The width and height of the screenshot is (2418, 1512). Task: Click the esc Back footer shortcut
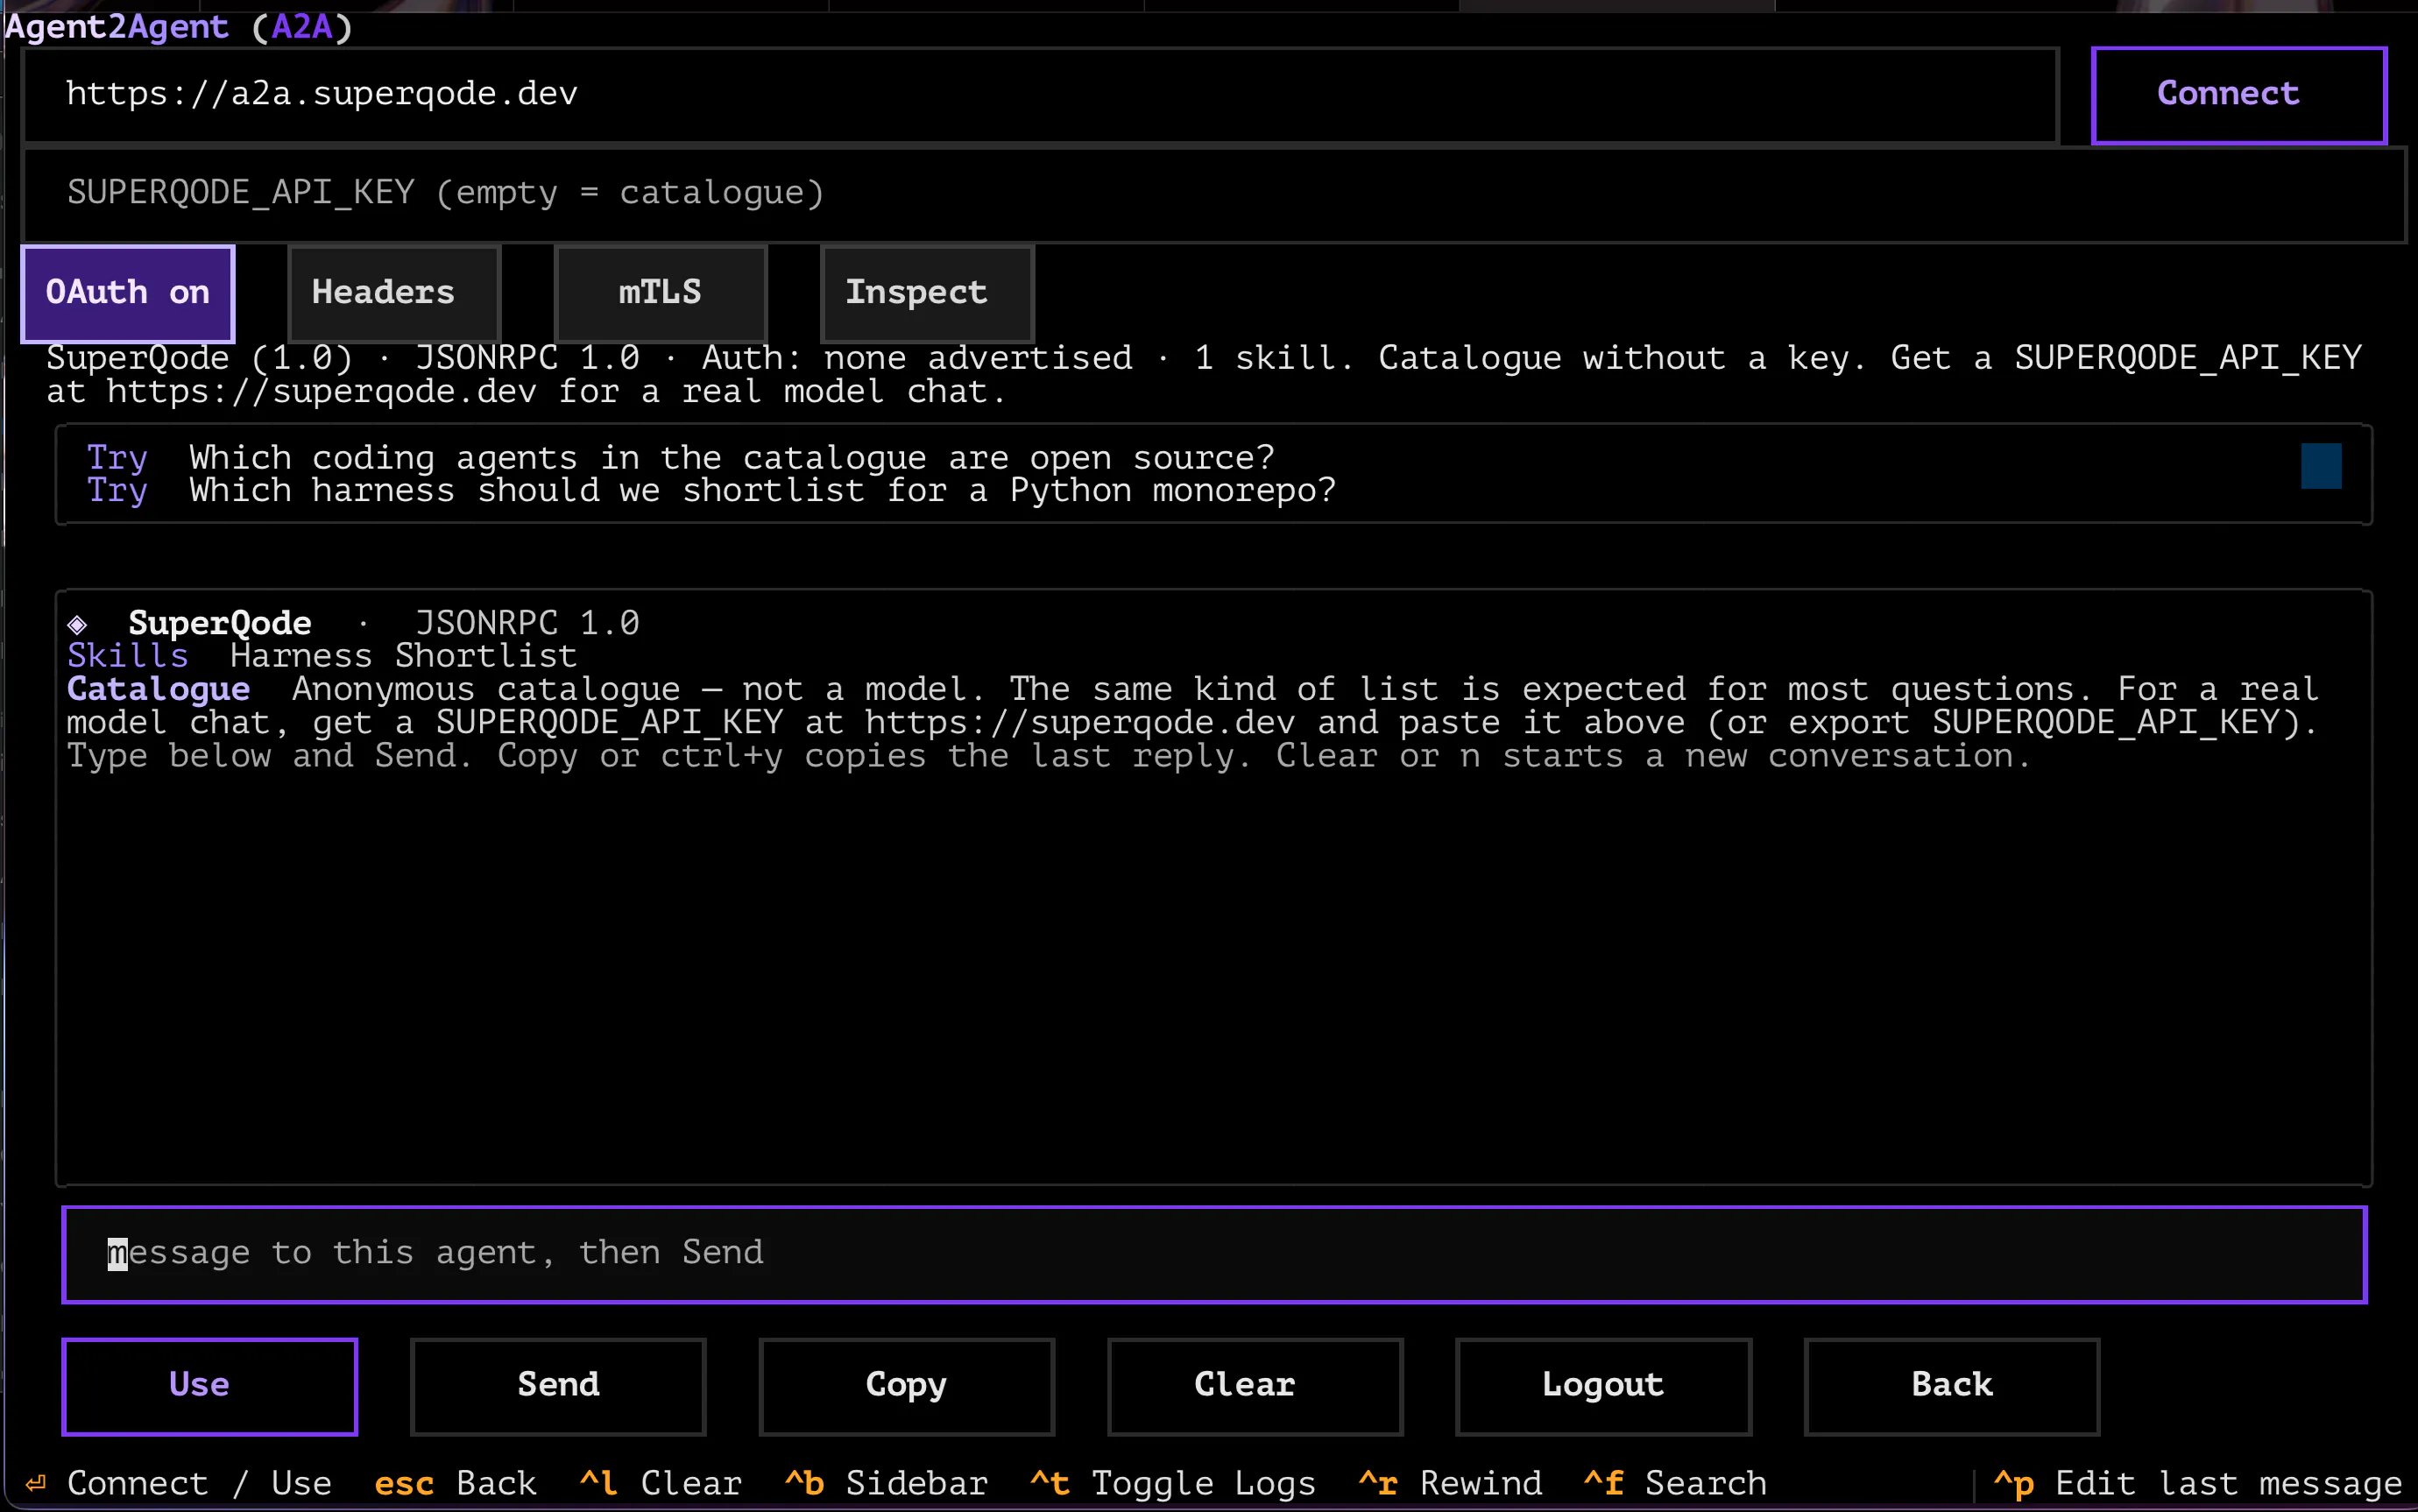point(455,1484)
